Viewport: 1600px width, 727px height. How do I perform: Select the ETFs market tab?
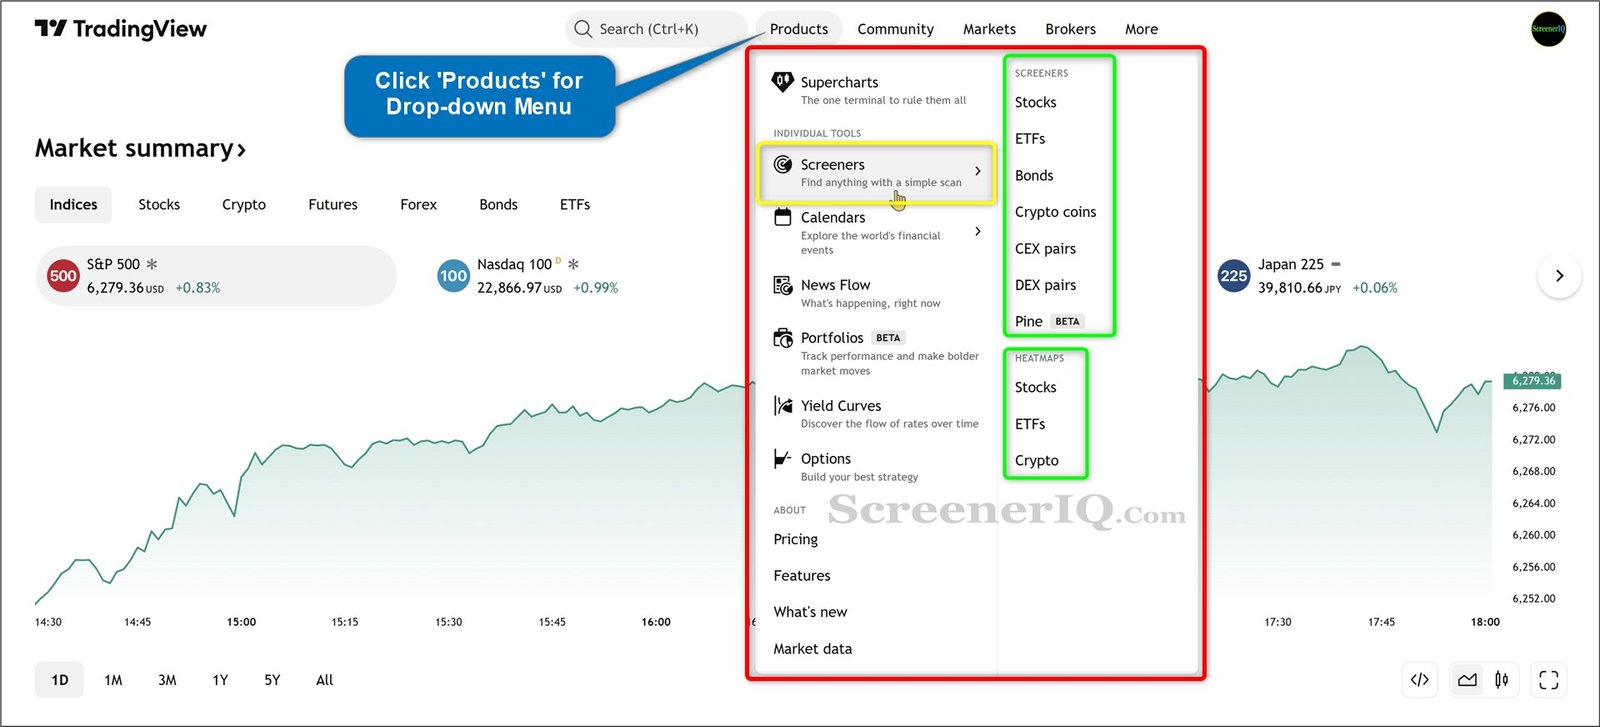pyautogui.click(x=575, y=205)
